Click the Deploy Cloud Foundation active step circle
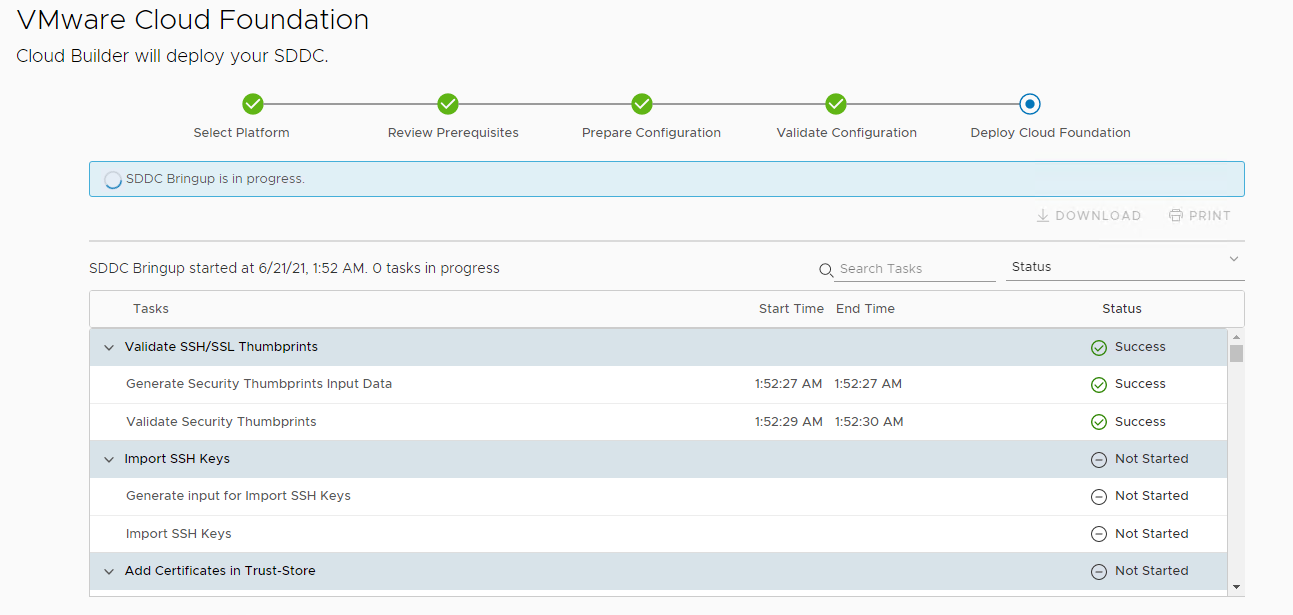 1030,104
